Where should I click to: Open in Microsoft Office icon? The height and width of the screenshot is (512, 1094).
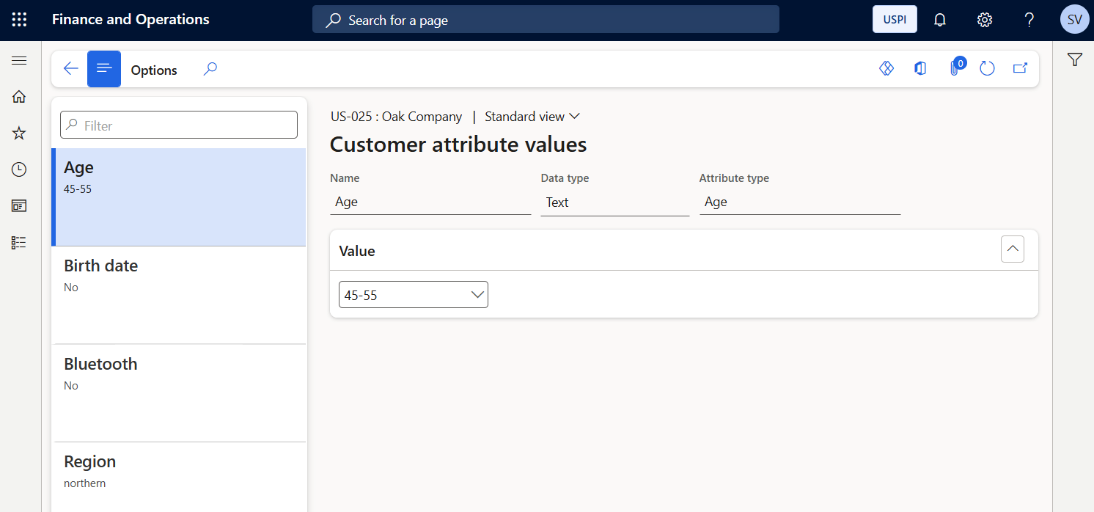point(920,68)
